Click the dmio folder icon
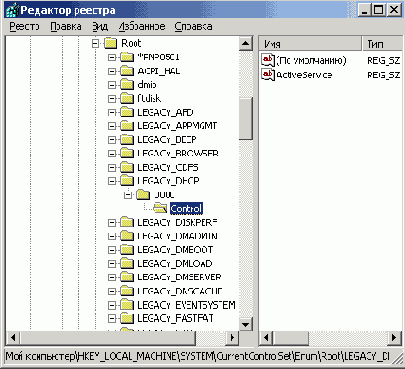The height and width of the screenshot is (369, 405). pos(127,85)
